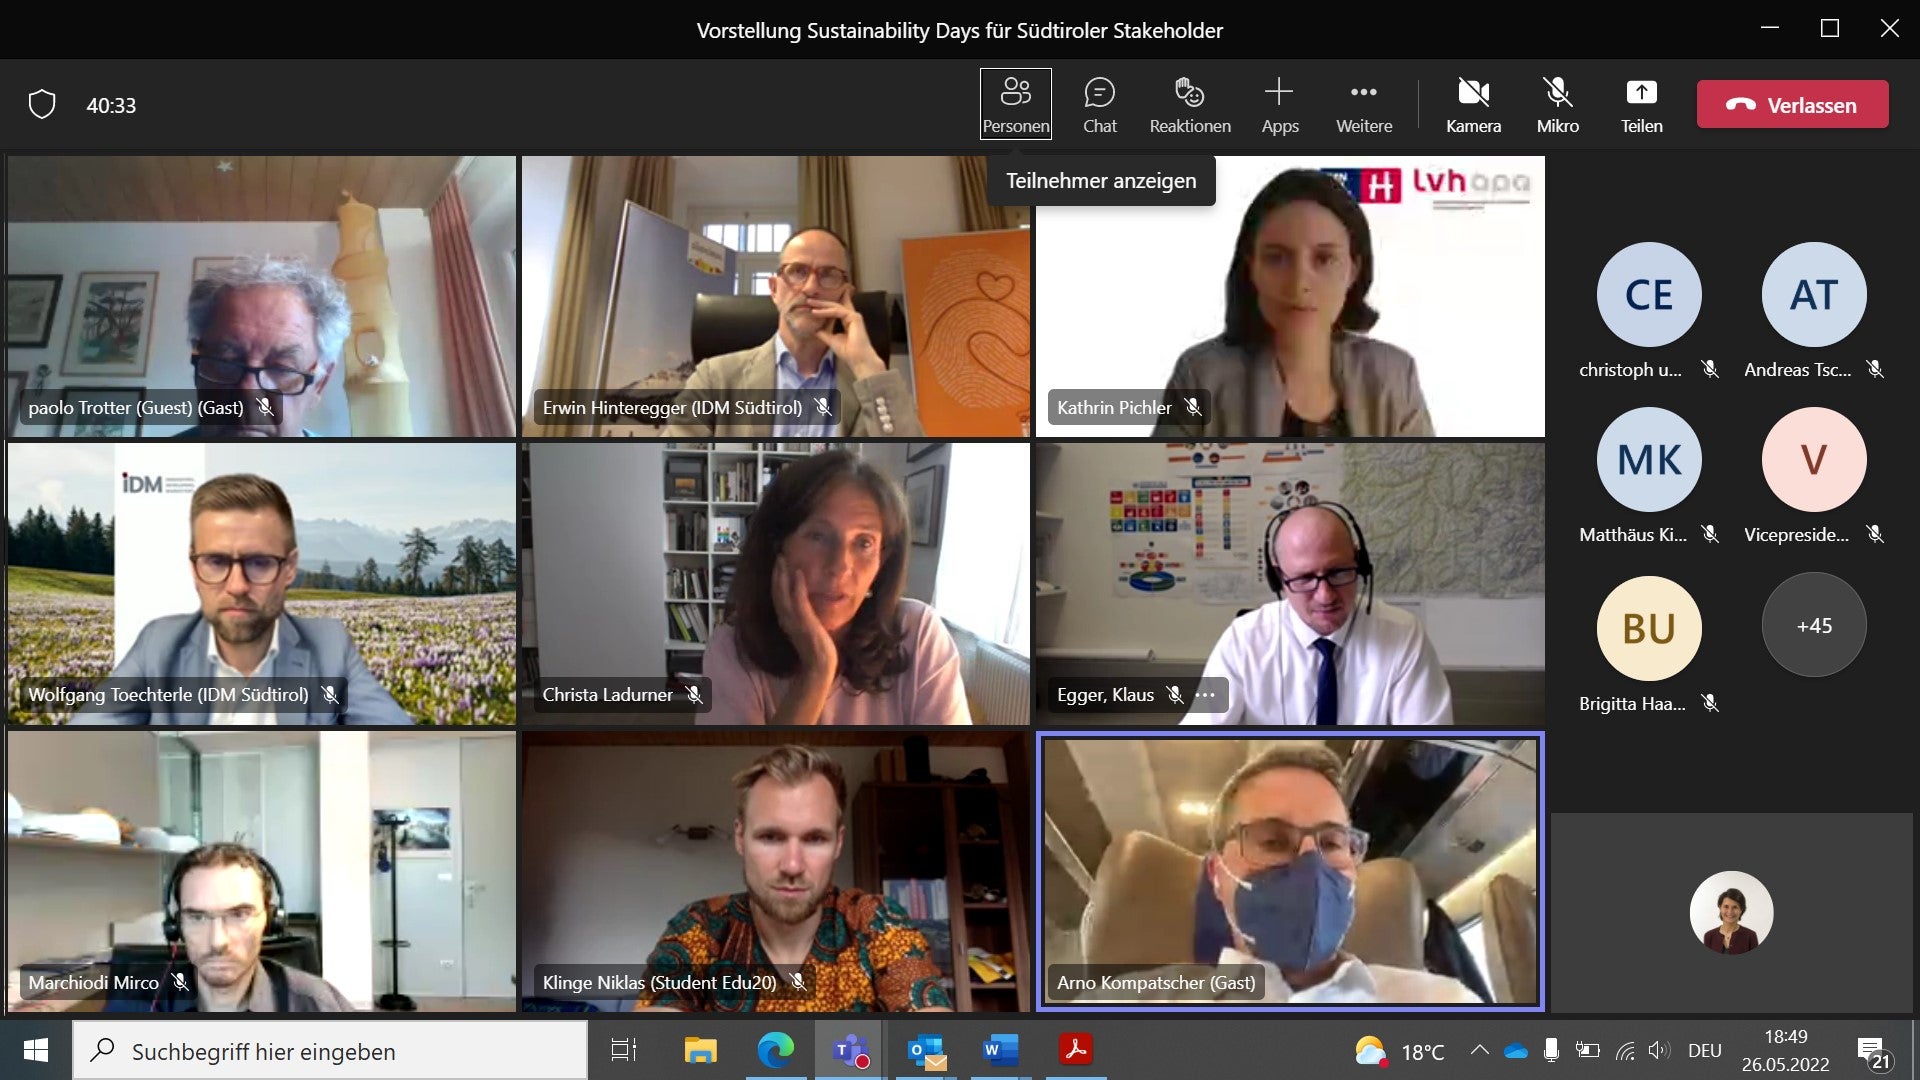Show the +45 additional participants
The height and width of the screenshot is (1080, 1920).
(x=1813, y=625)
